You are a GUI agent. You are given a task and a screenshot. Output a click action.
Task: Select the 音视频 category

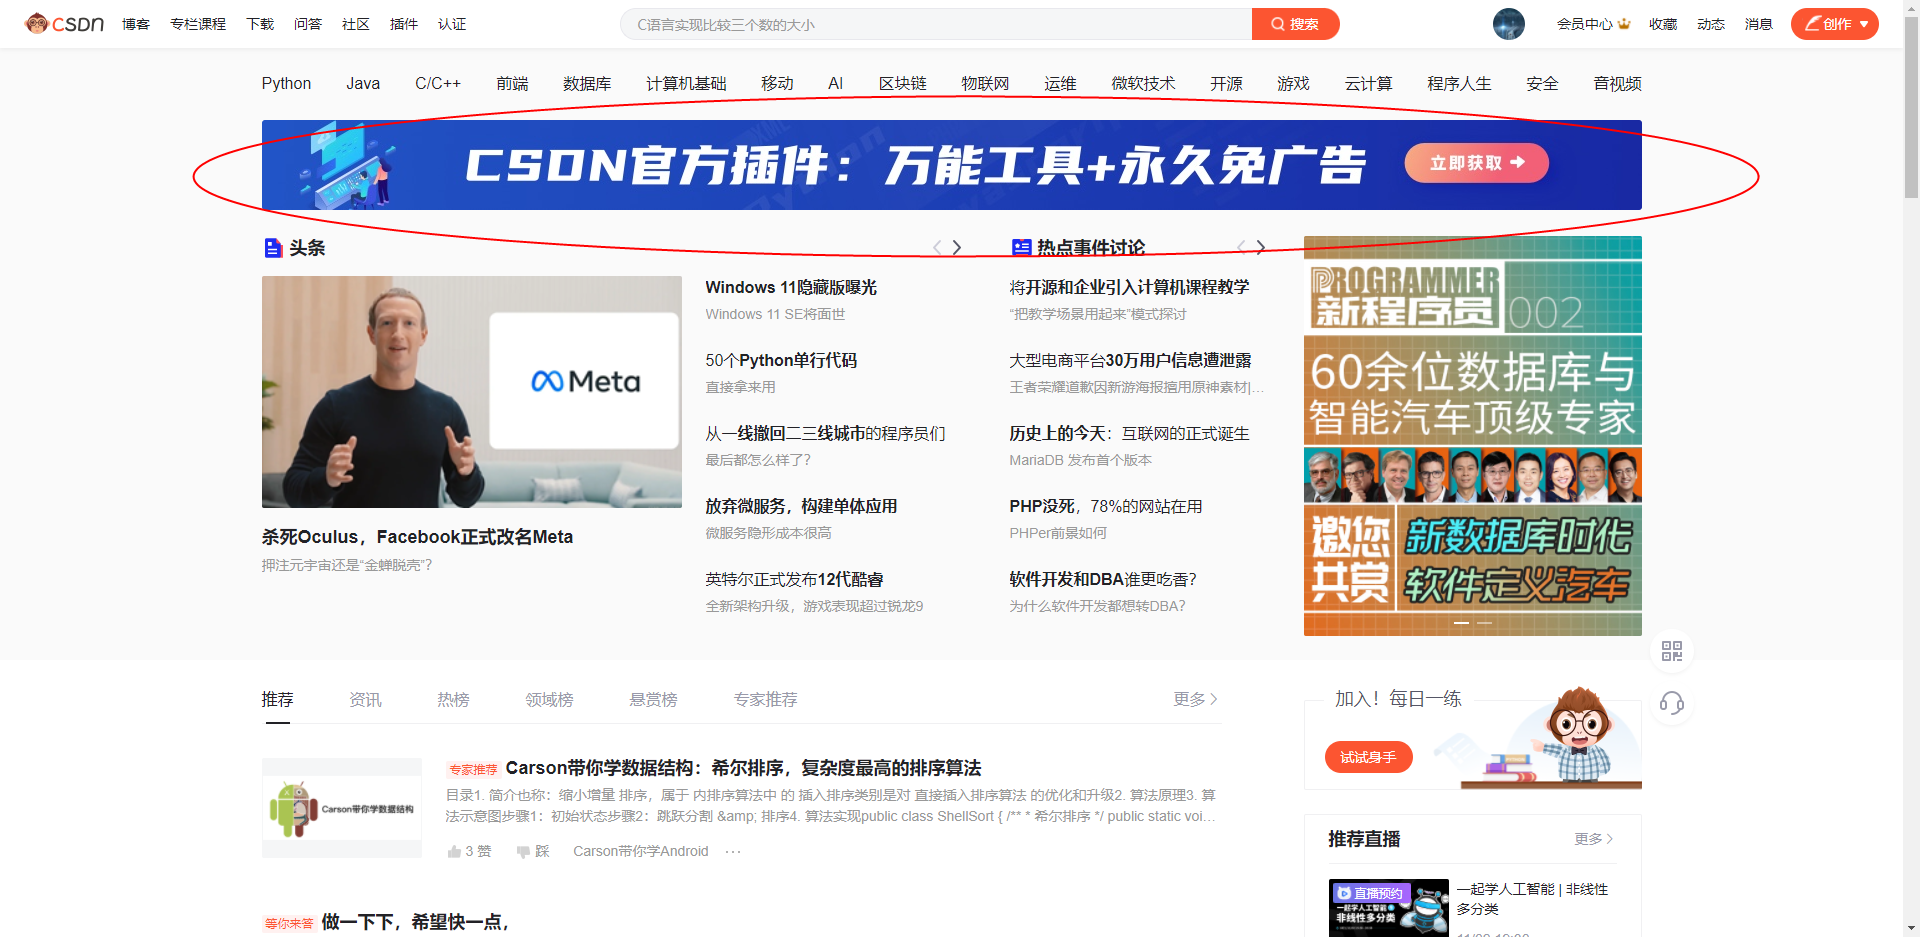click(1617, 84)
